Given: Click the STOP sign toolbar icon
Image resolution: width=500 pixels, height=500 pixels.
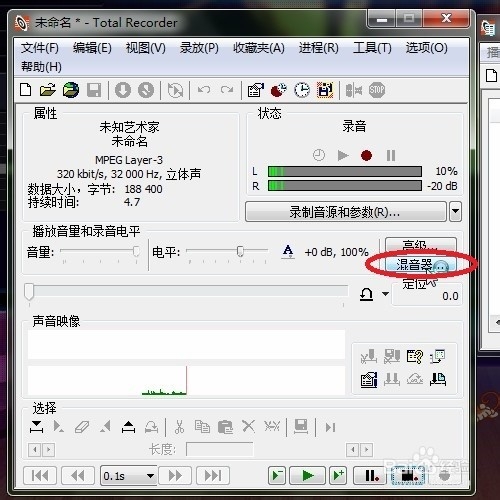Looking at the screenshot, I should tap(377, 90).
